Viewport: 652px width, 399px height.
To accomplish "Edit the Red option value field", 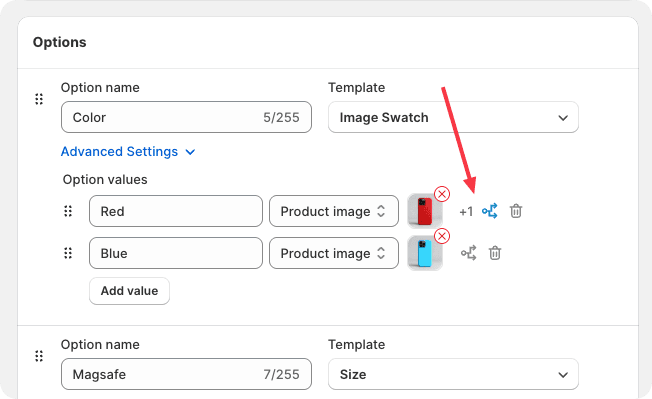I will tap(176, 211).
